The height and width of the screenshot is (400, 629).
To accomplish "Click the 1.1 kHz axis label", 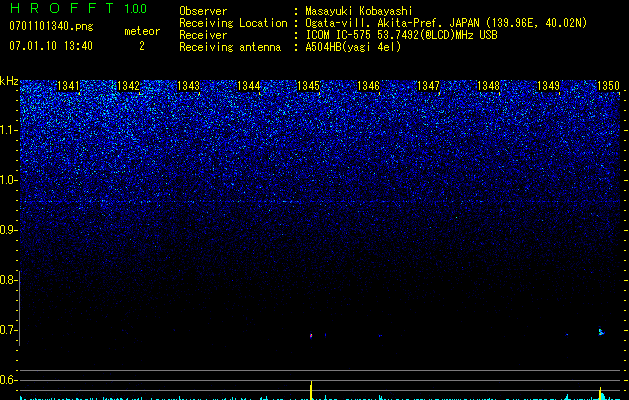I will [8, 130].
